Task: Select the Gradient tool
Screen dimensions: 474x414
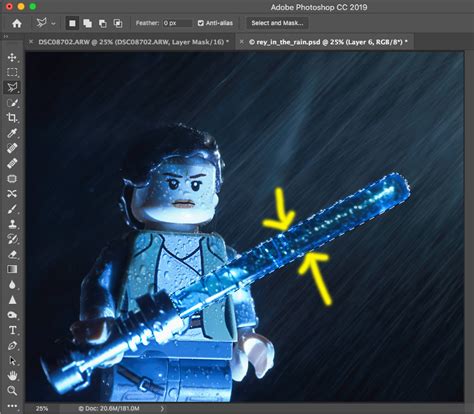Action: click(x=12, y=269)
